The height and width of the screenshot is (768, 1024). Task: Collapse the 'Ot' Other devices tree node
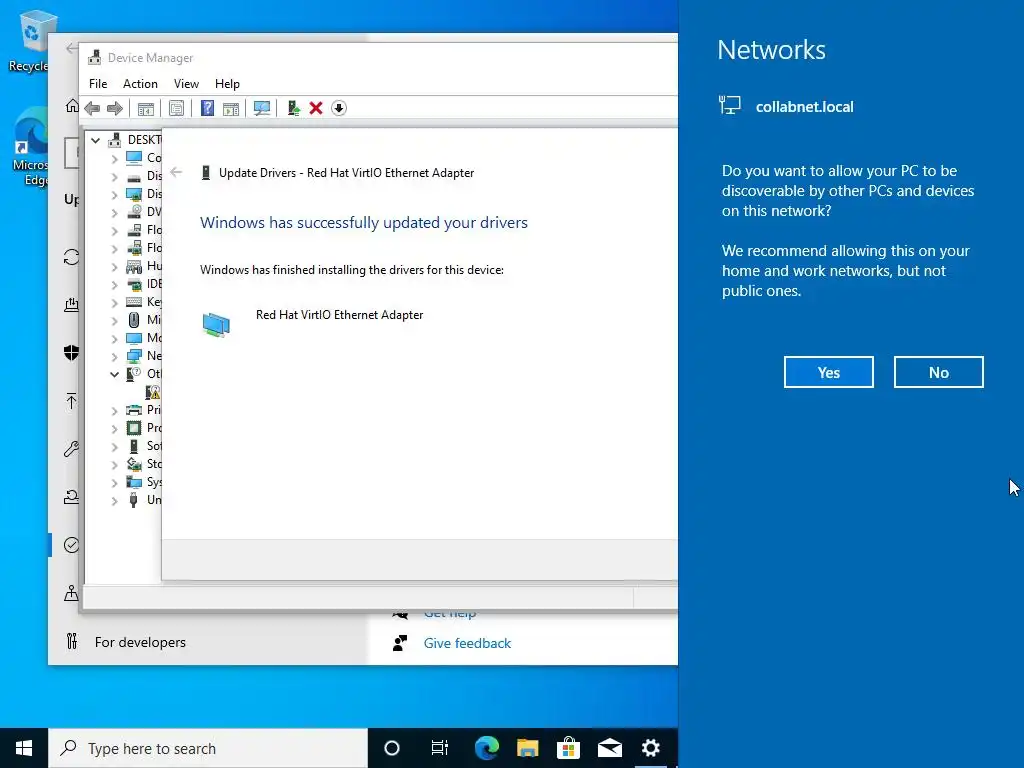tap(114, 374)
